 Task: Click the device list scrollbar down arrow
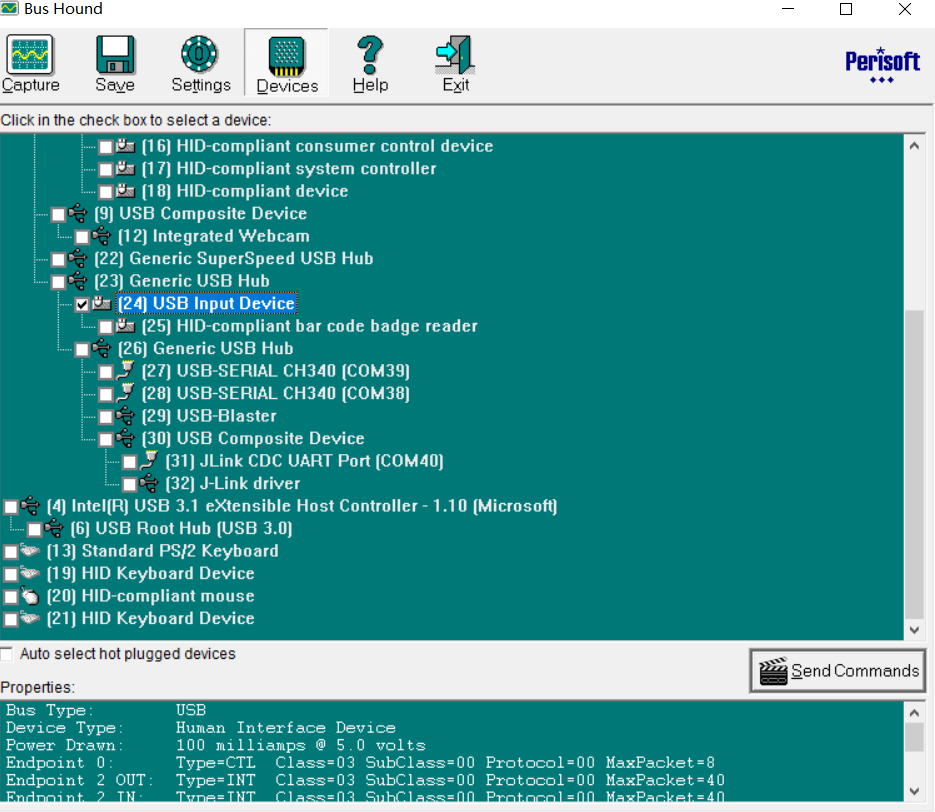pyautogui.click(x=913, y=630)
